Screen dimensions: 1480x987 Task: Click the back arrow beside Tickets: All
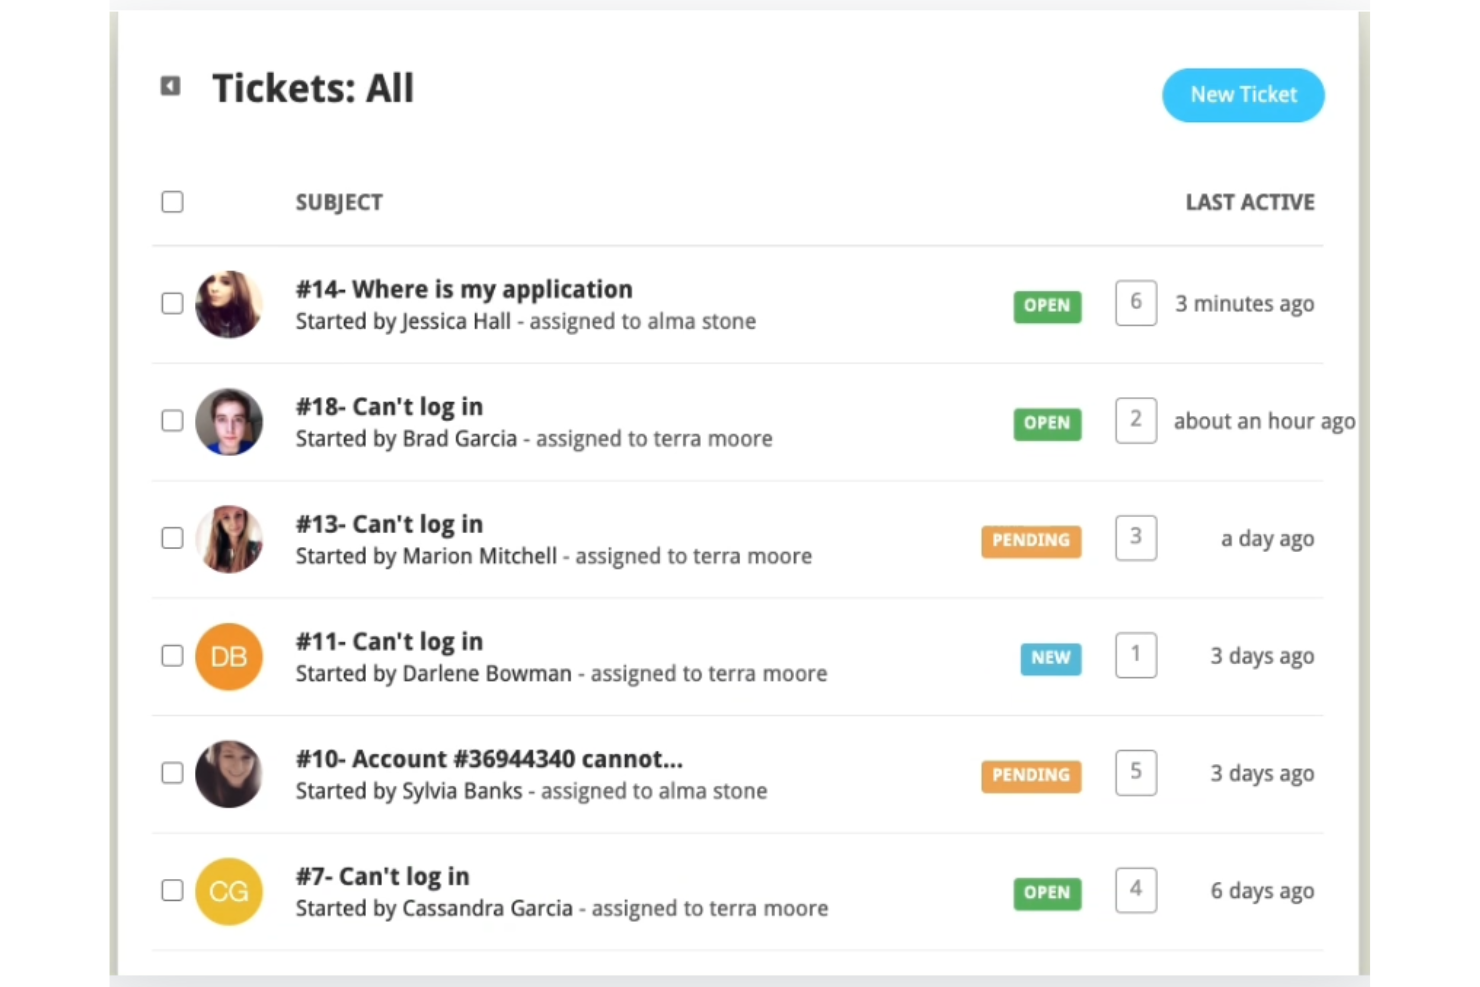tap(170, 86)
